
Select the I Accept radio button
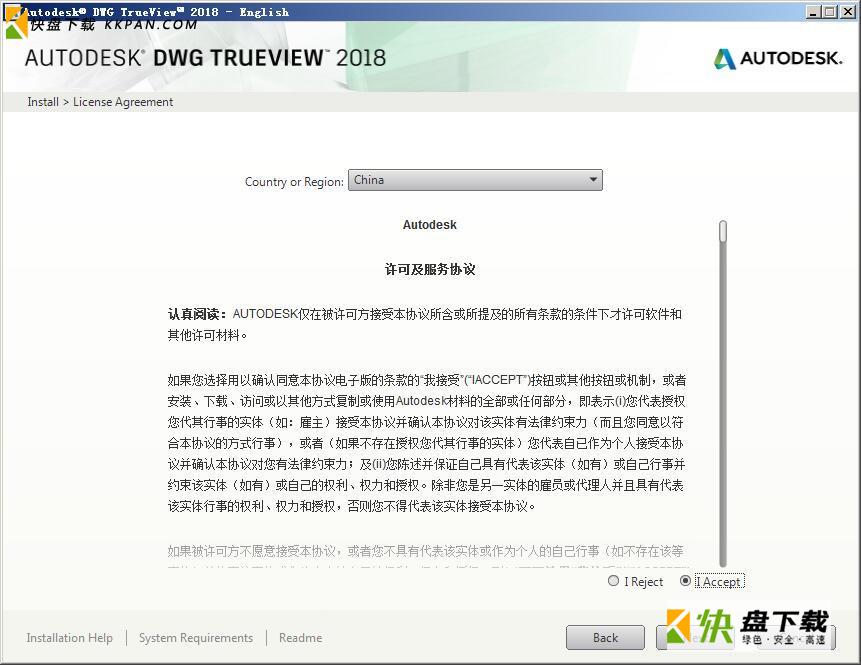(x=685, y=581)
